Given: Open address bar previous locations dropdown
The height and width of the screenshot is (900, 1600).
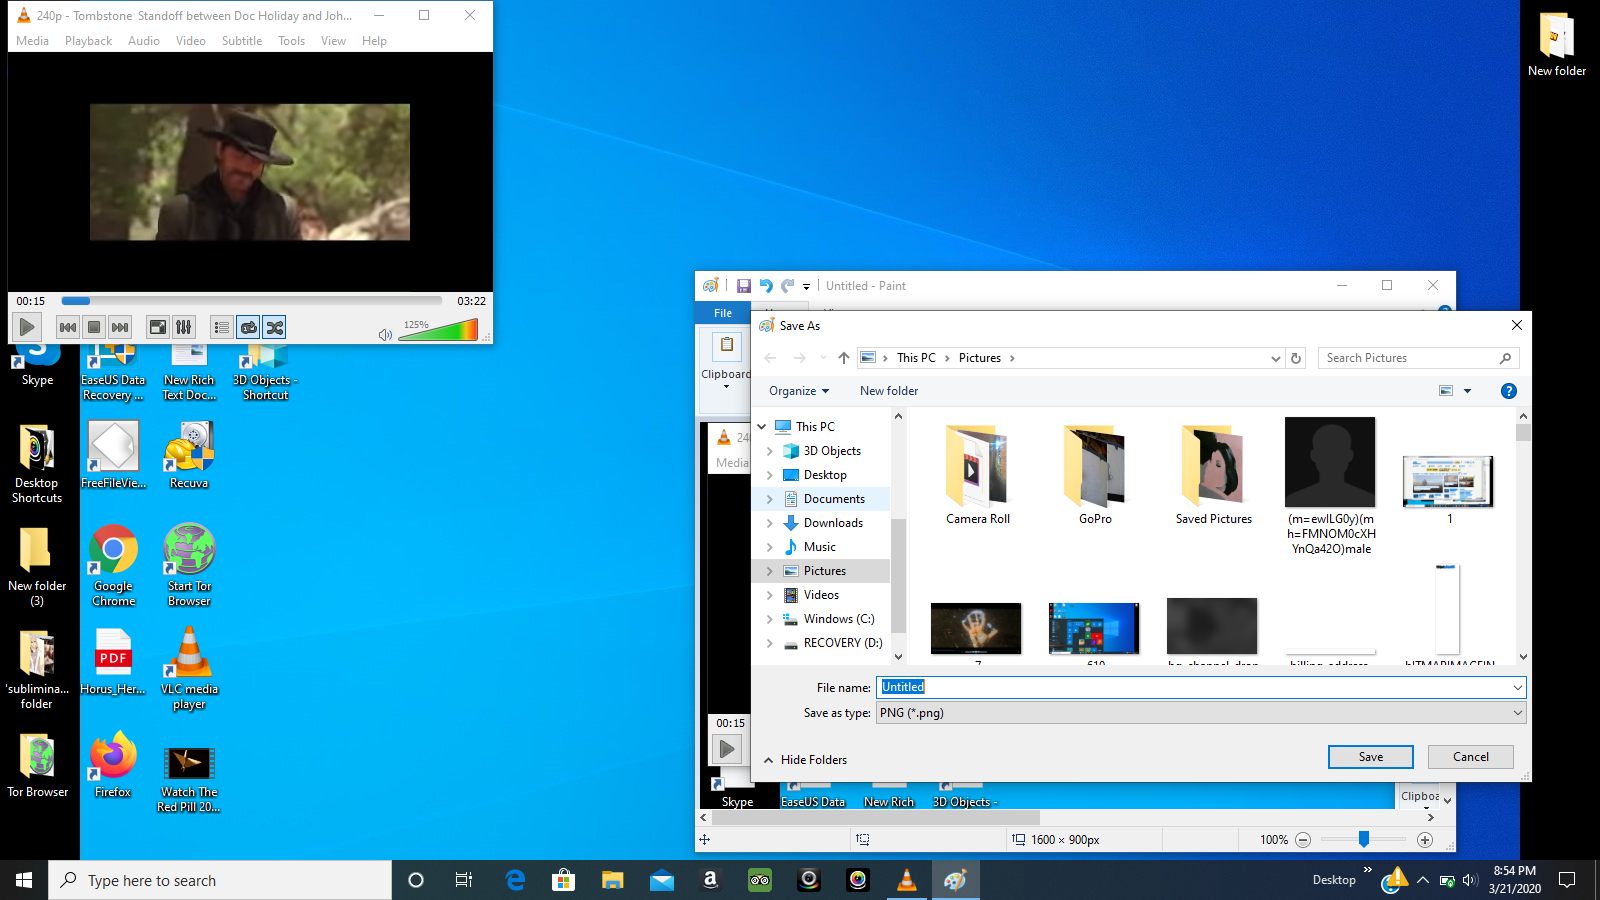Looking at the screenshot, I should tap(1275, 358).
